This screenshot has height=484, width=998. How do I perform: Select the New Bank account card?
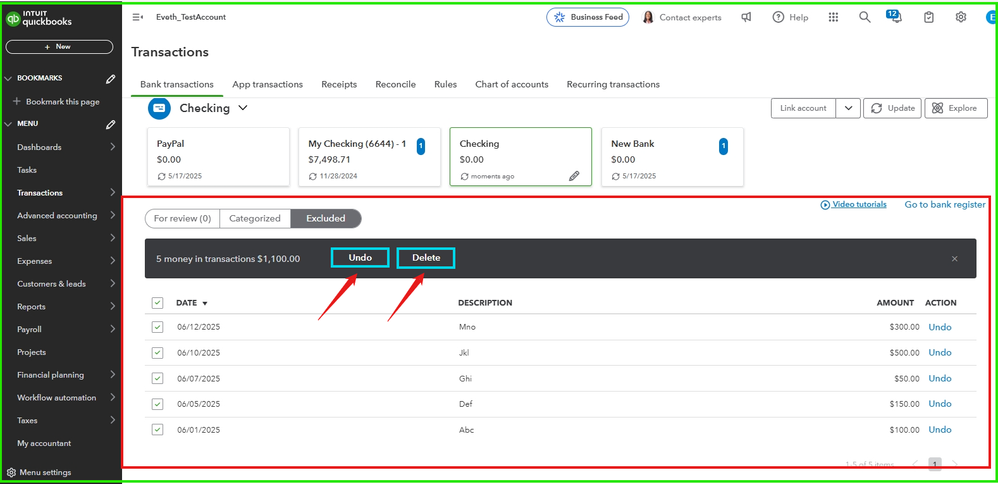[x=672, y=157]
